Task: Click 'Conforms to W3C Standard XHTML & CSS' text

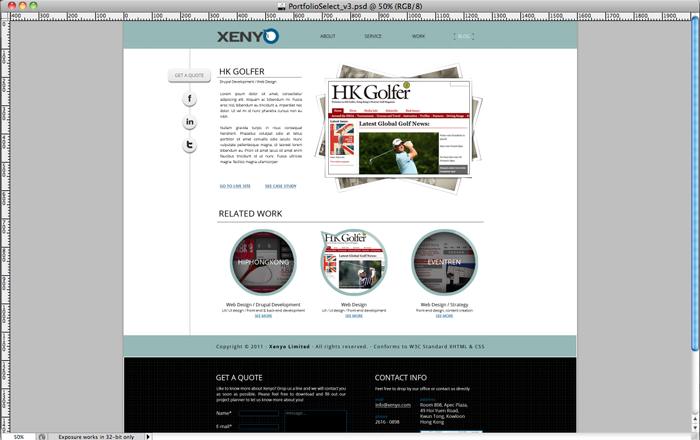Action: coord(429,347)
